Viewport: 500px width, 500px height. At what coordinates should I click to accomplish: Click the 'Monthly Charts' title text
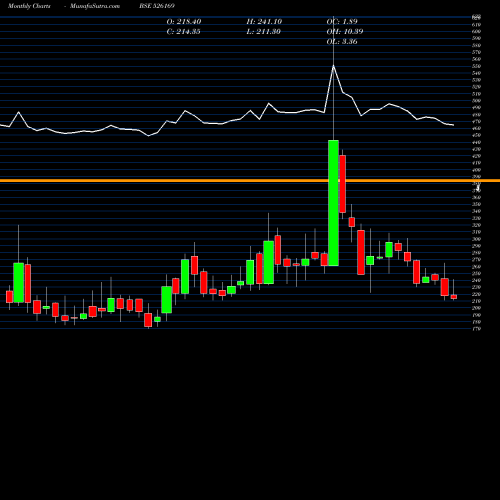[29, 6]
